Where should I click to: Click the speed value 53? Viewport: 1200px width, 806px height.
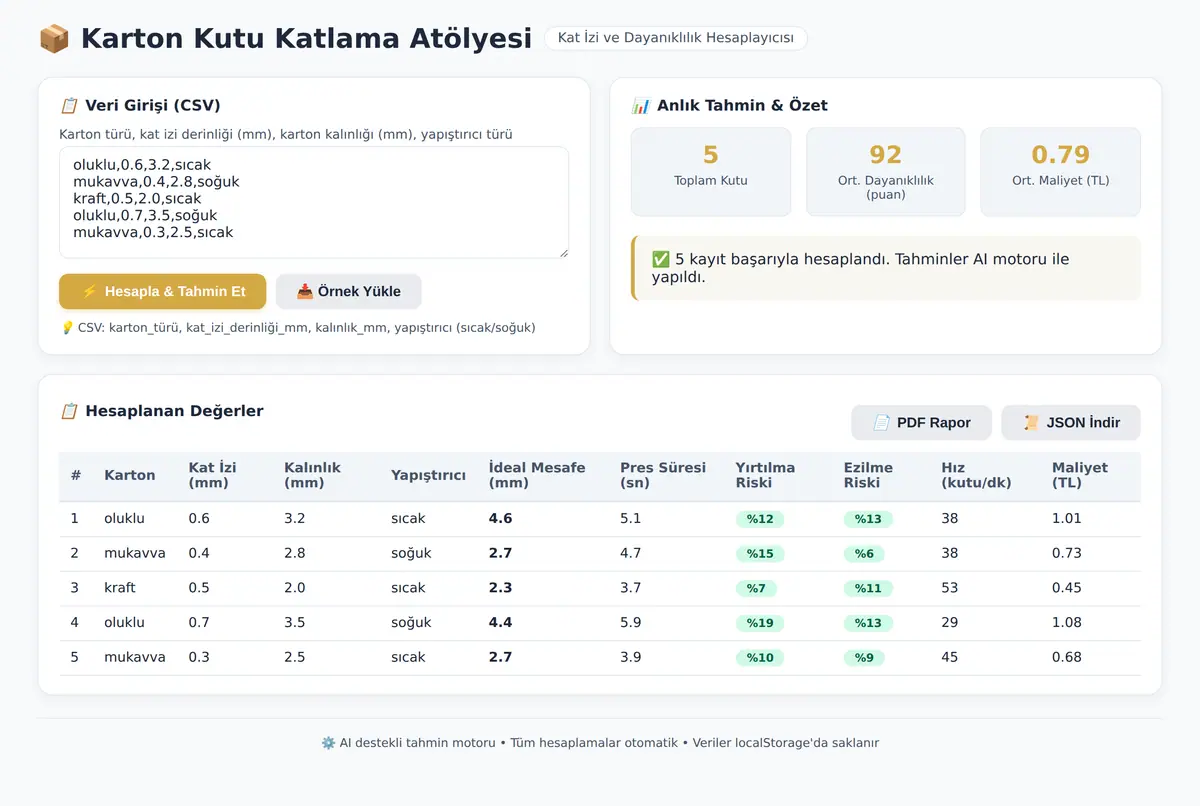[950, 588]
